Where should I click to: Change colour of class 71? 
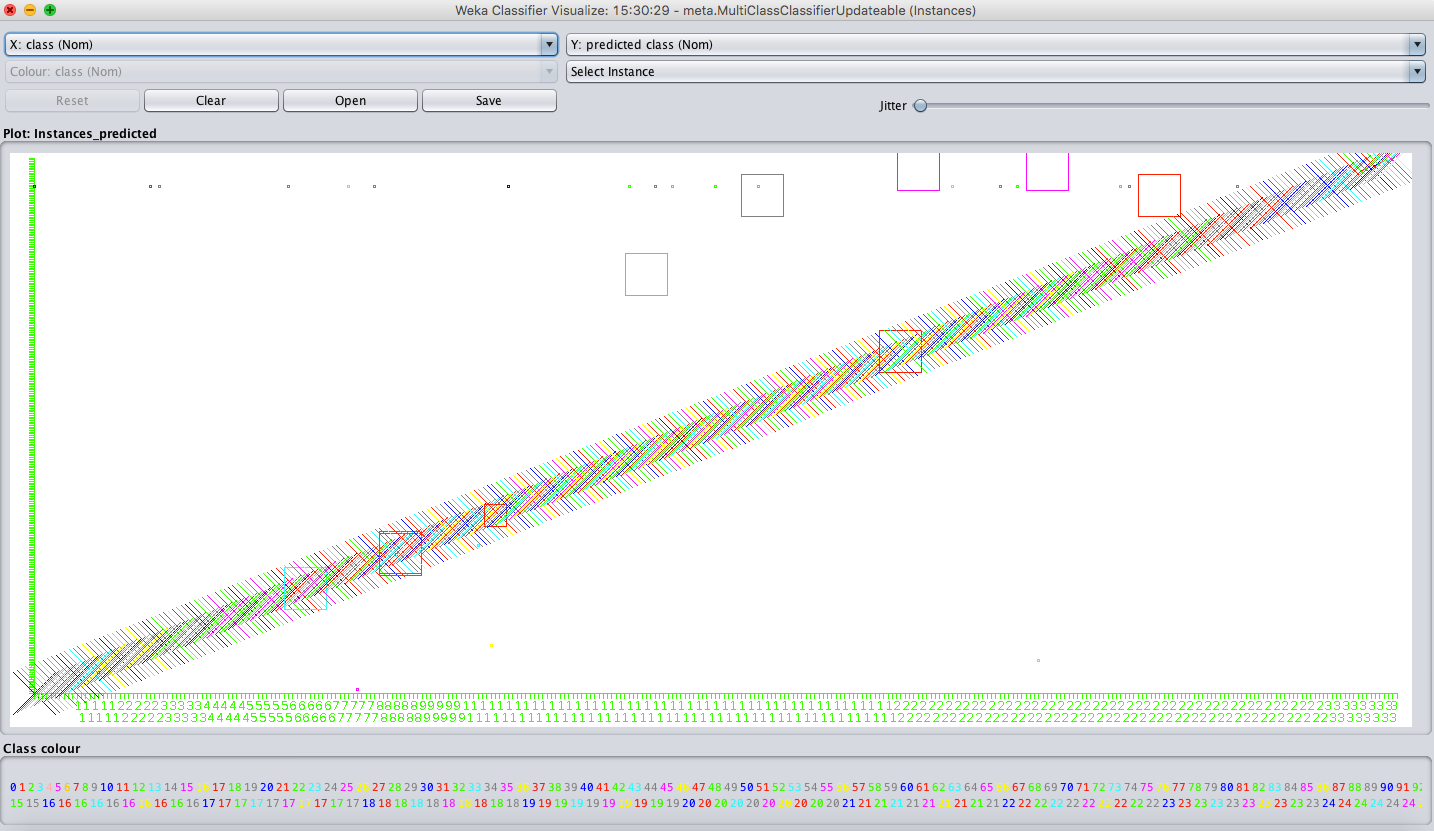[x=1083, y=787]
